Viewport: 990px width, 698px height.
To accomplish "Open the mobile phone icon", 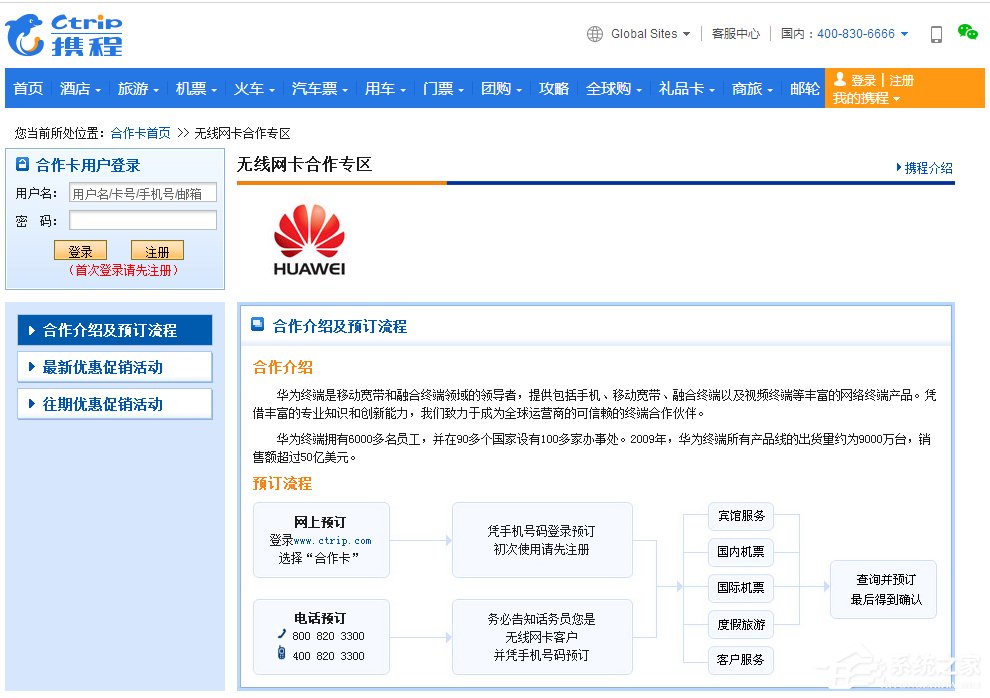I will click(x=936, y=34).
